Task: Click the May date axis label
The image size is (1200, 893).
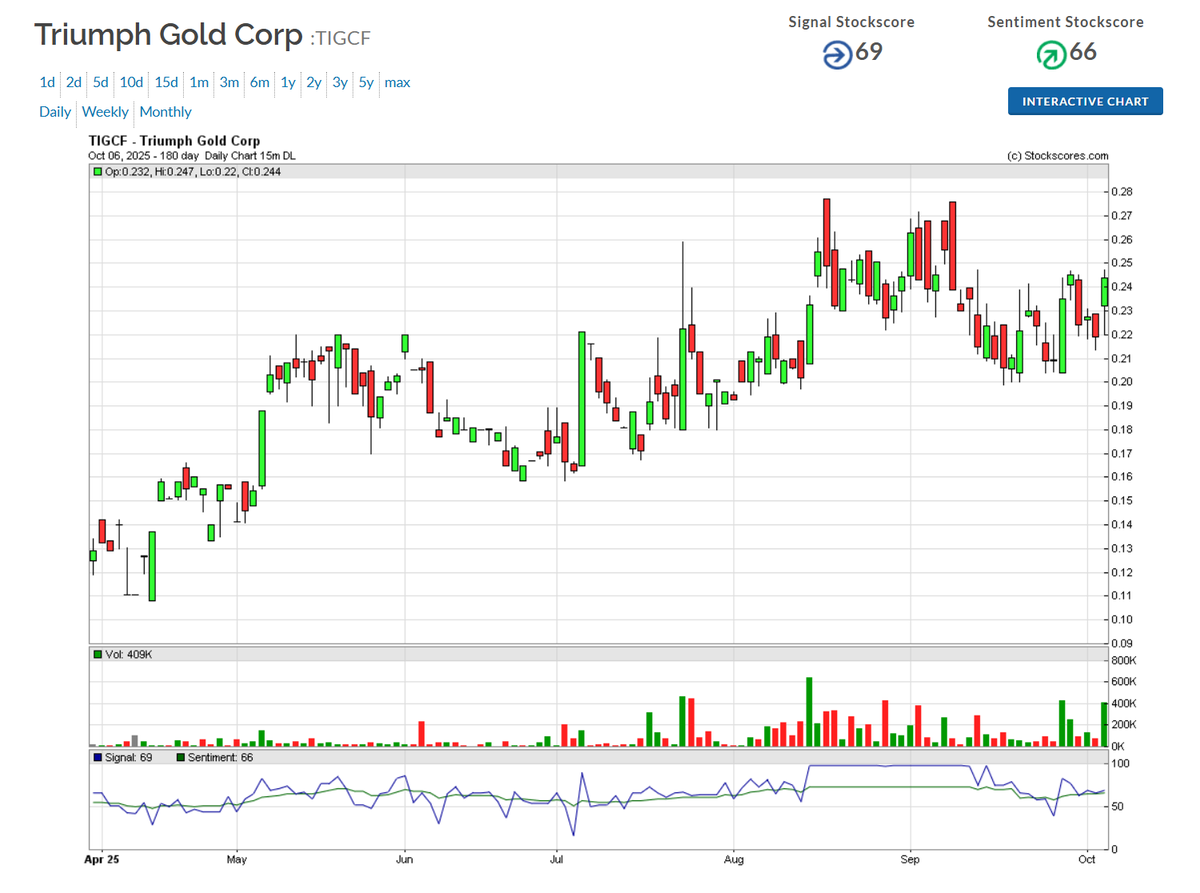Action: click(236, 858)
